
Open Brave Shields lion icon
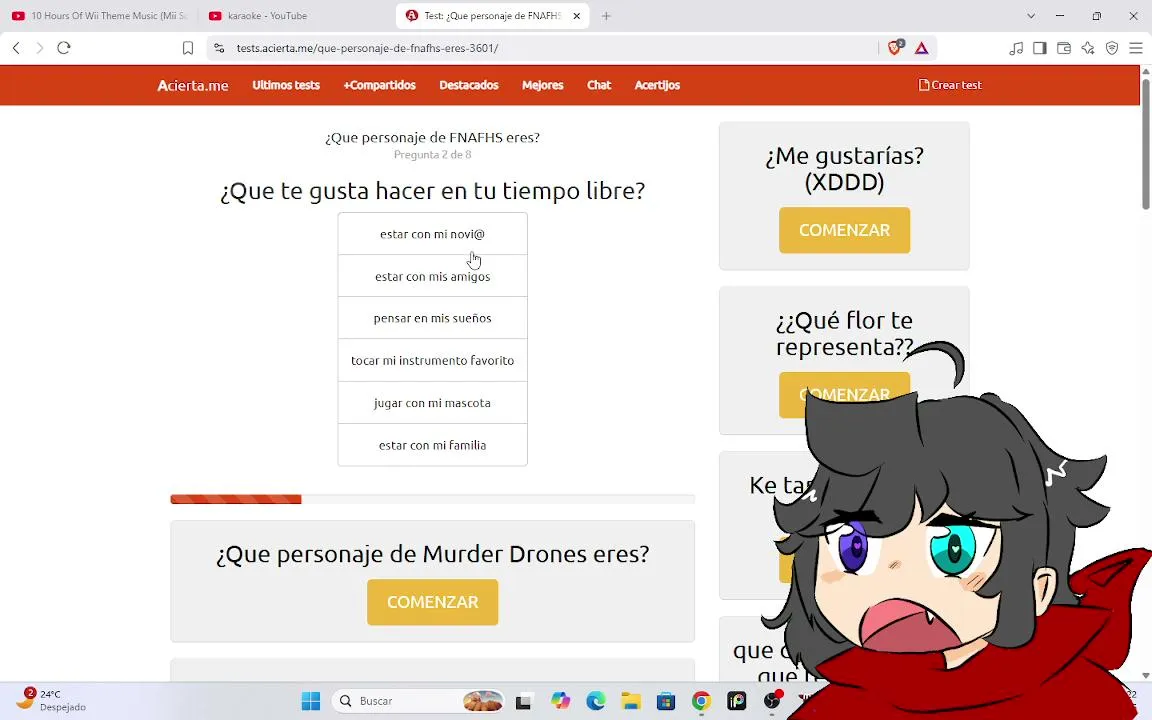tap(894, 48)
